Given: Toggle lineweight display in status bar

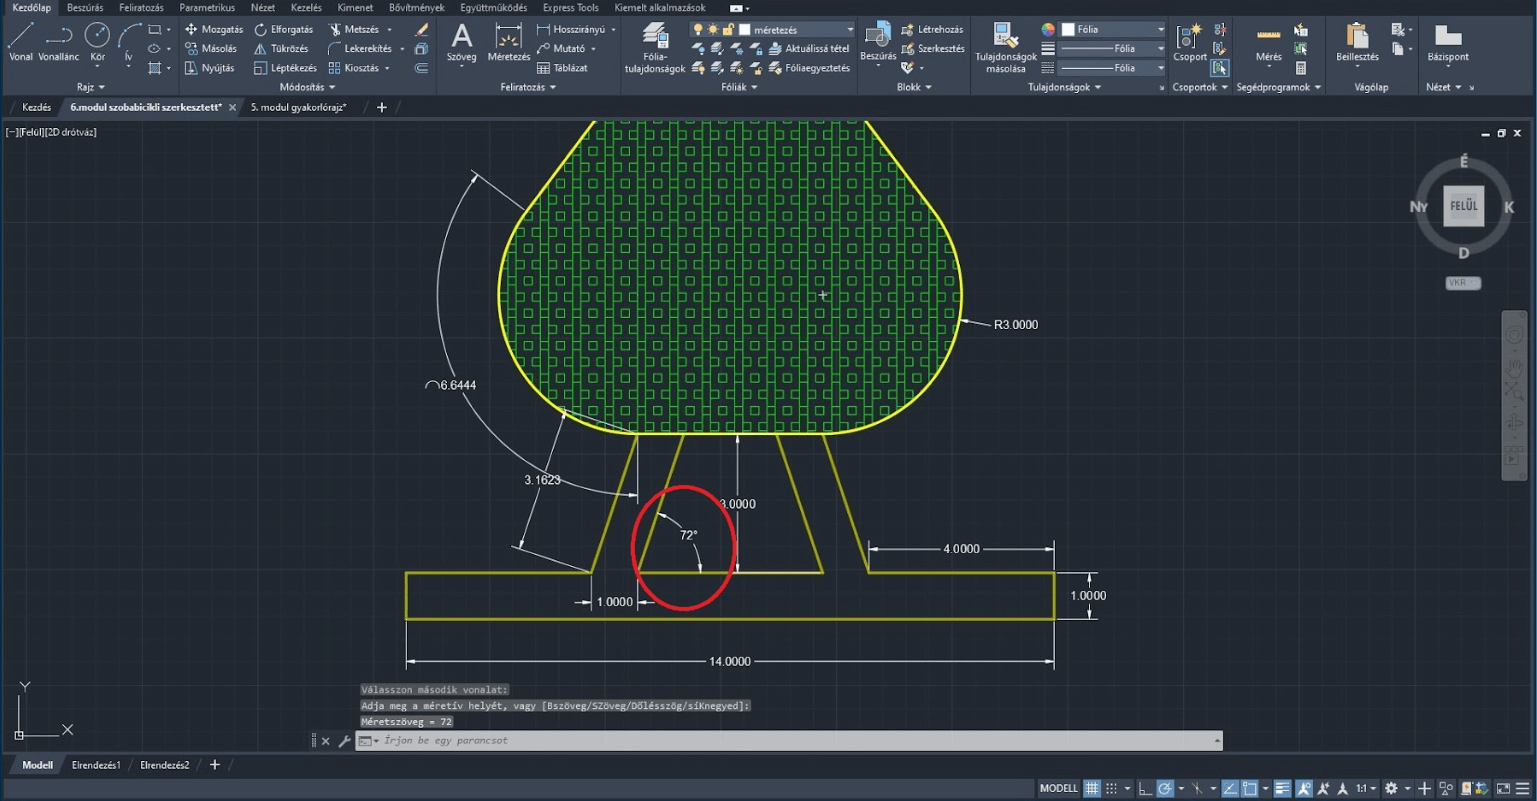Looking at the screenshot, I should point(1282,789).
